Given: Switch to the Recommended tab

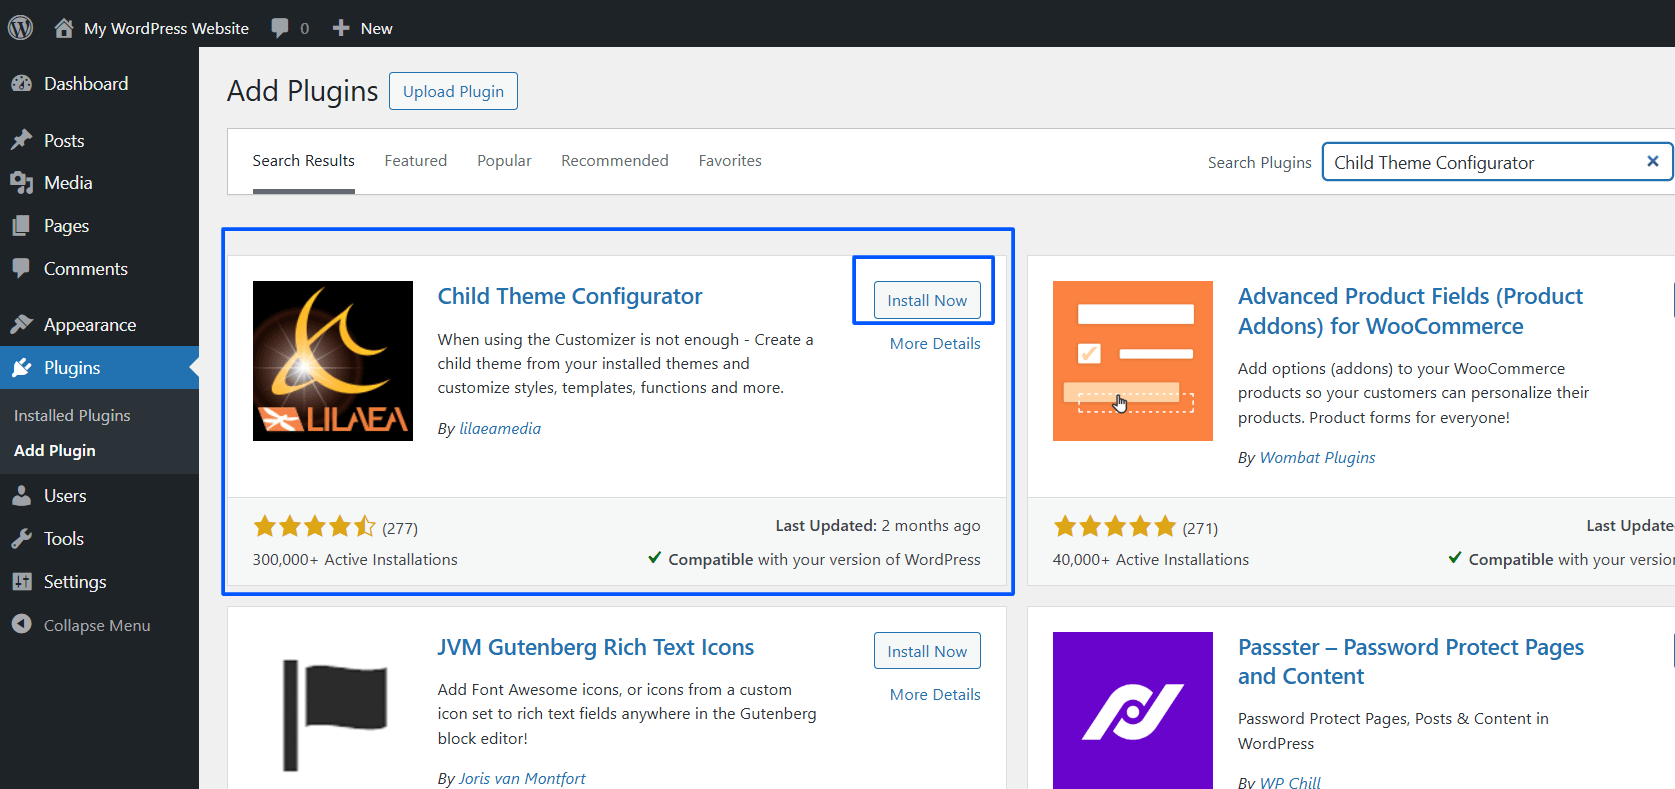Looking at the screenshot, I should [615, 161].
